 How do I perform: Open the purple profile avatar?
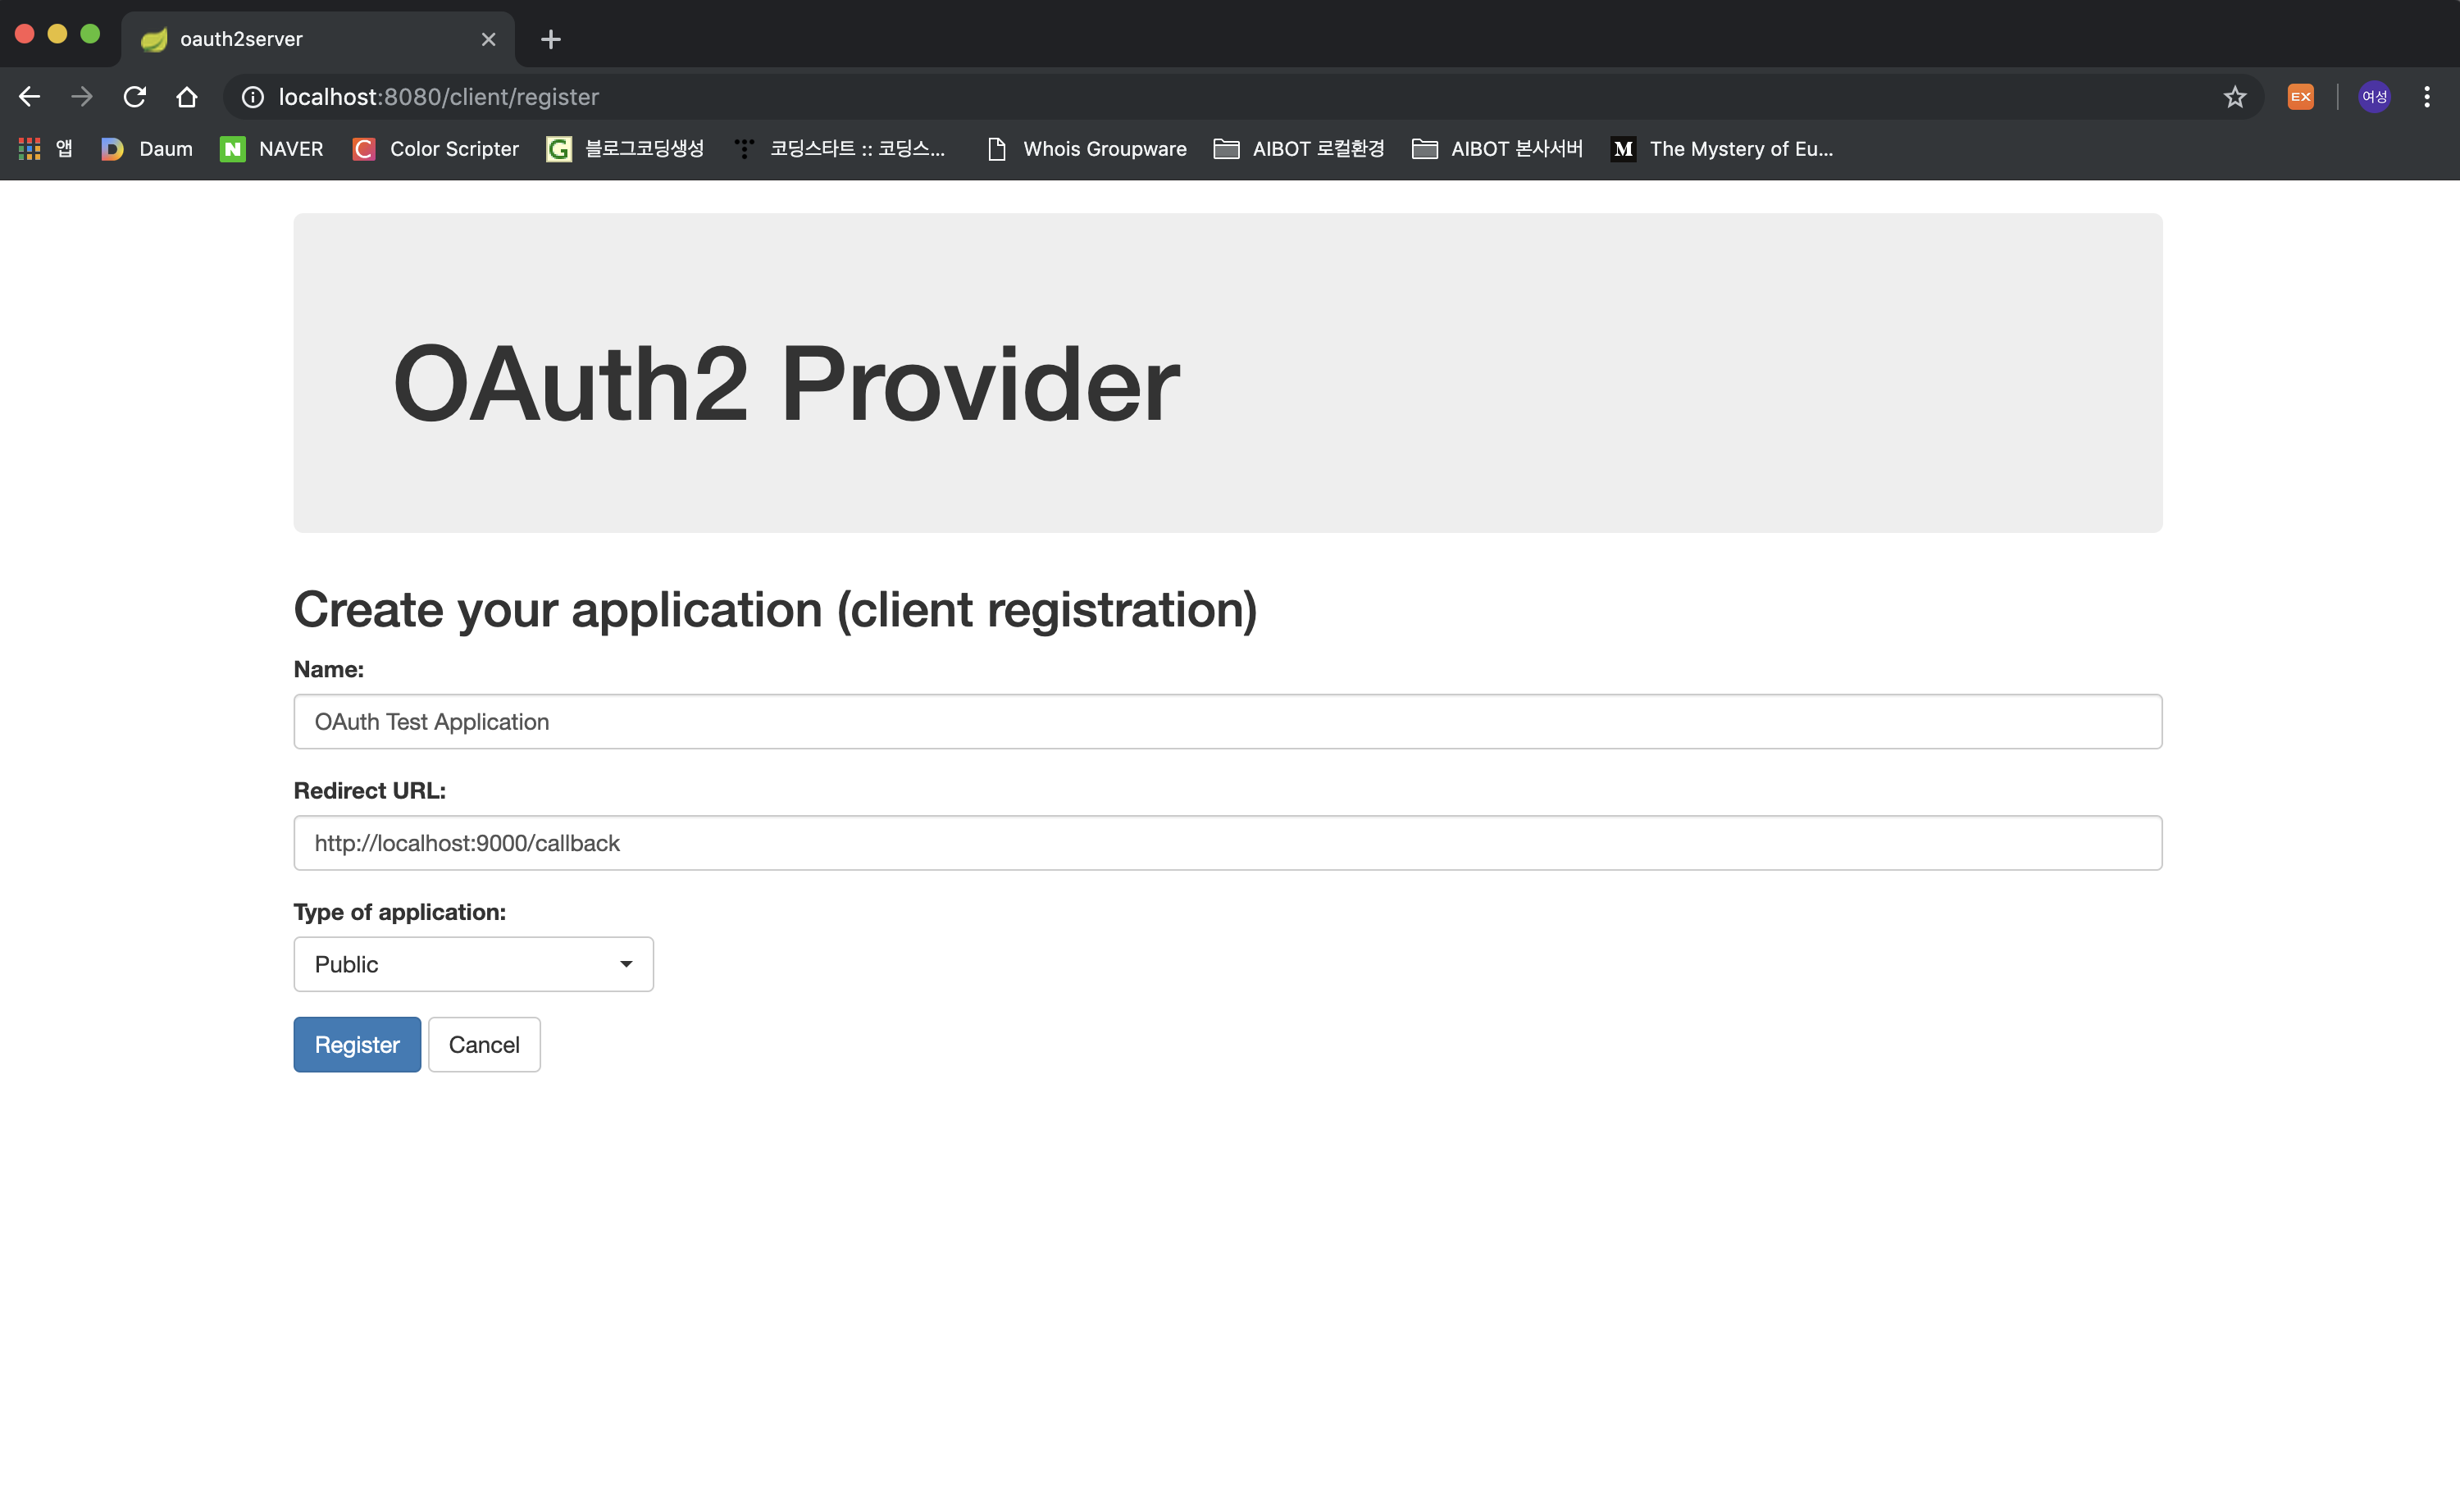pyautogui.click(x=2375, y=97)
